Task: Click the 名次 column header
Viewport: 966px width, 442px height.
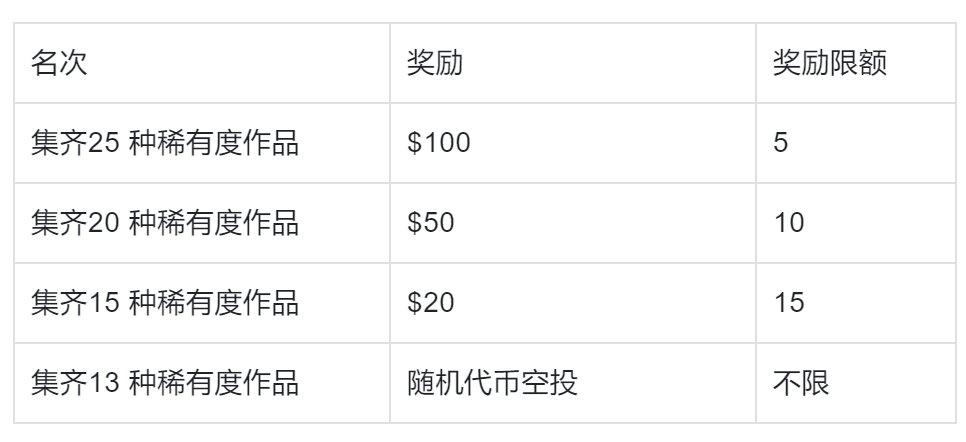Action: click(60, 63)
